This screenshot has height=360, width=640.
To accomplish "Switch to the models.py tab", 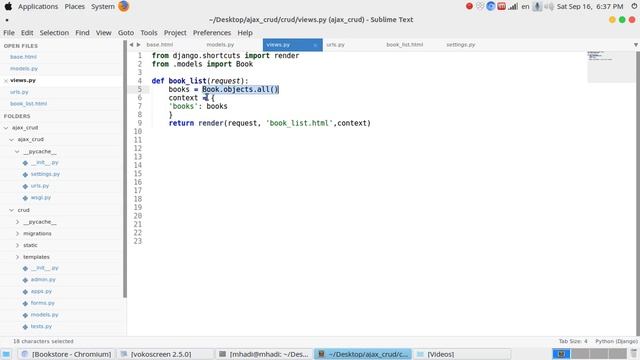I will 220,44.
